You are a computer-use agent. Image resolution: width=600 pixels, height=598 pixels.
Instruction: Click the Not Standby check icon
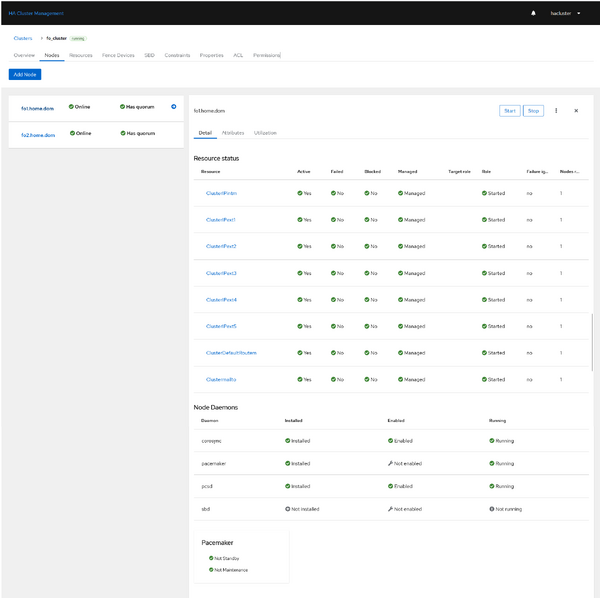(211, 558)
